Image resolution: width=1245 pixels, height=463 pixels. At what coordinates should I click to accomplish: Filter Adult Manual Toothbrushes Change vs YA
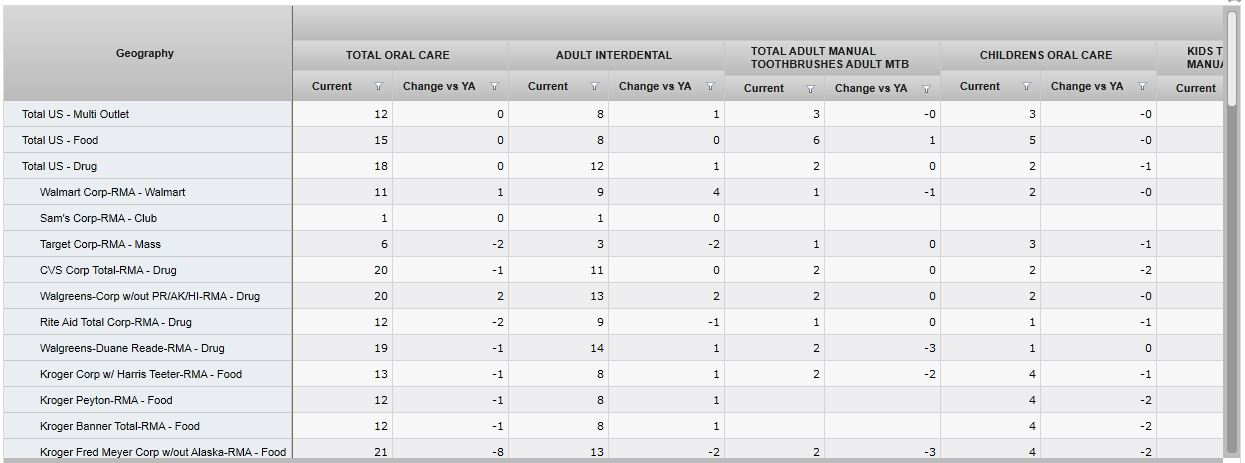(926, 89)
